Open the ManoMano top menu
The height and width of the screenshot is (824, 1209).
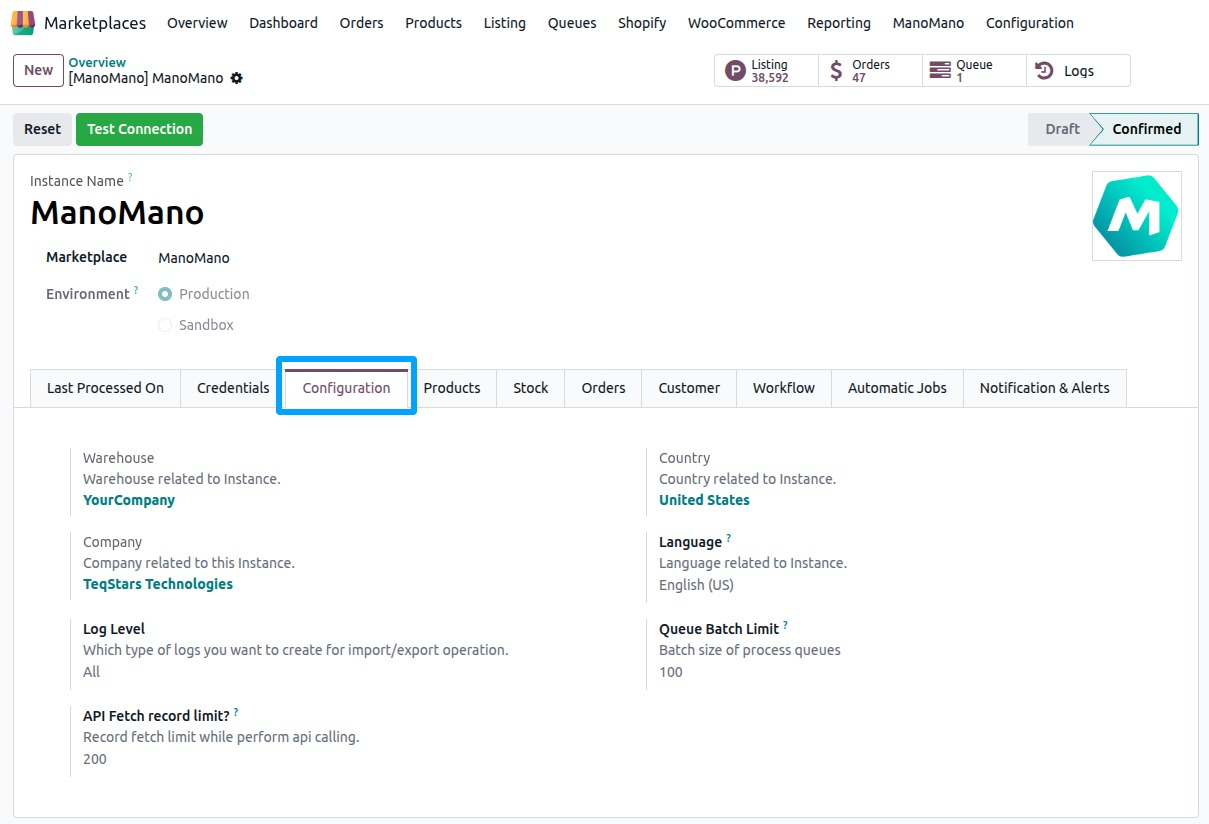[x=928, y=23]
